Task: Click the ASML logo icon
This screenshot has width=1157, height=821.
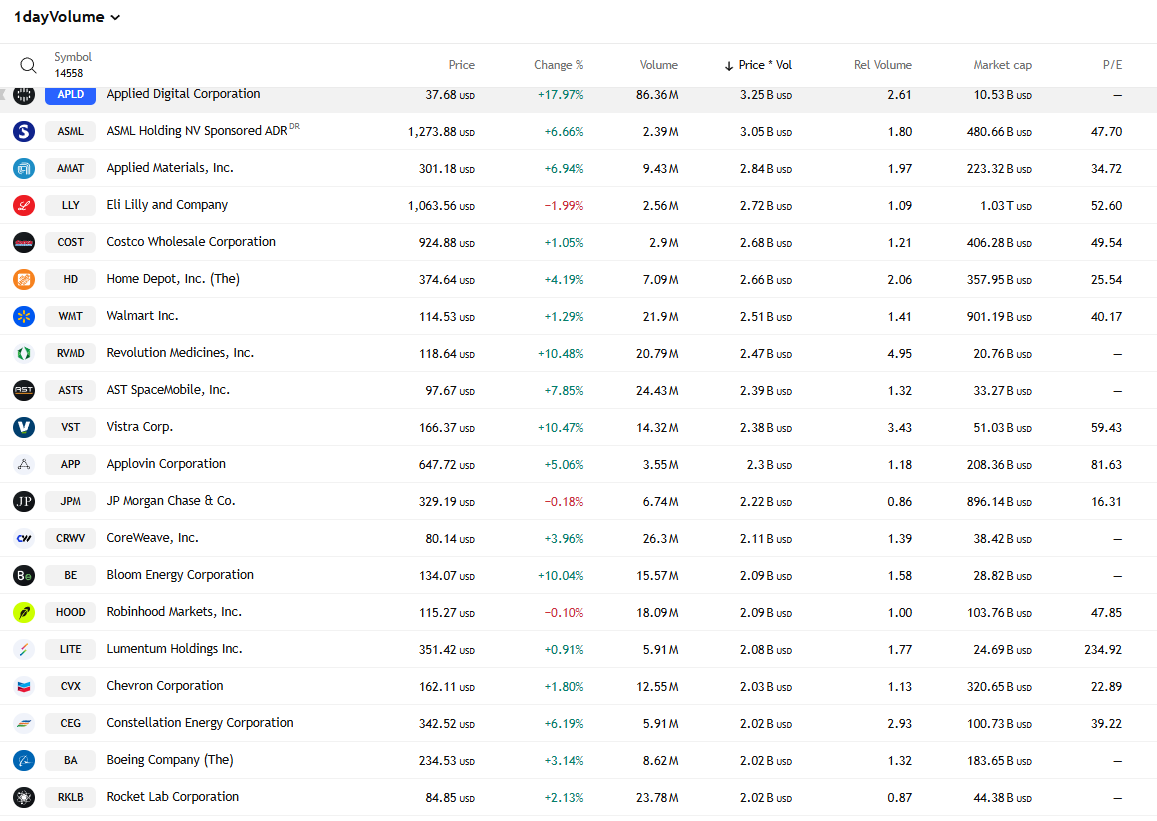Action: (x=24, y=131)
